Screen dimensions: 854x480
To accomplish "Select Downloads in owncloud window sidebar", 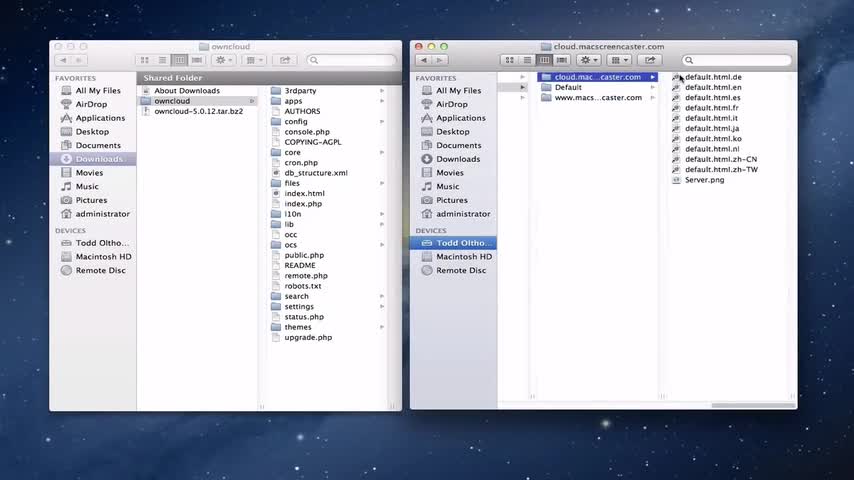I will 93,159.
